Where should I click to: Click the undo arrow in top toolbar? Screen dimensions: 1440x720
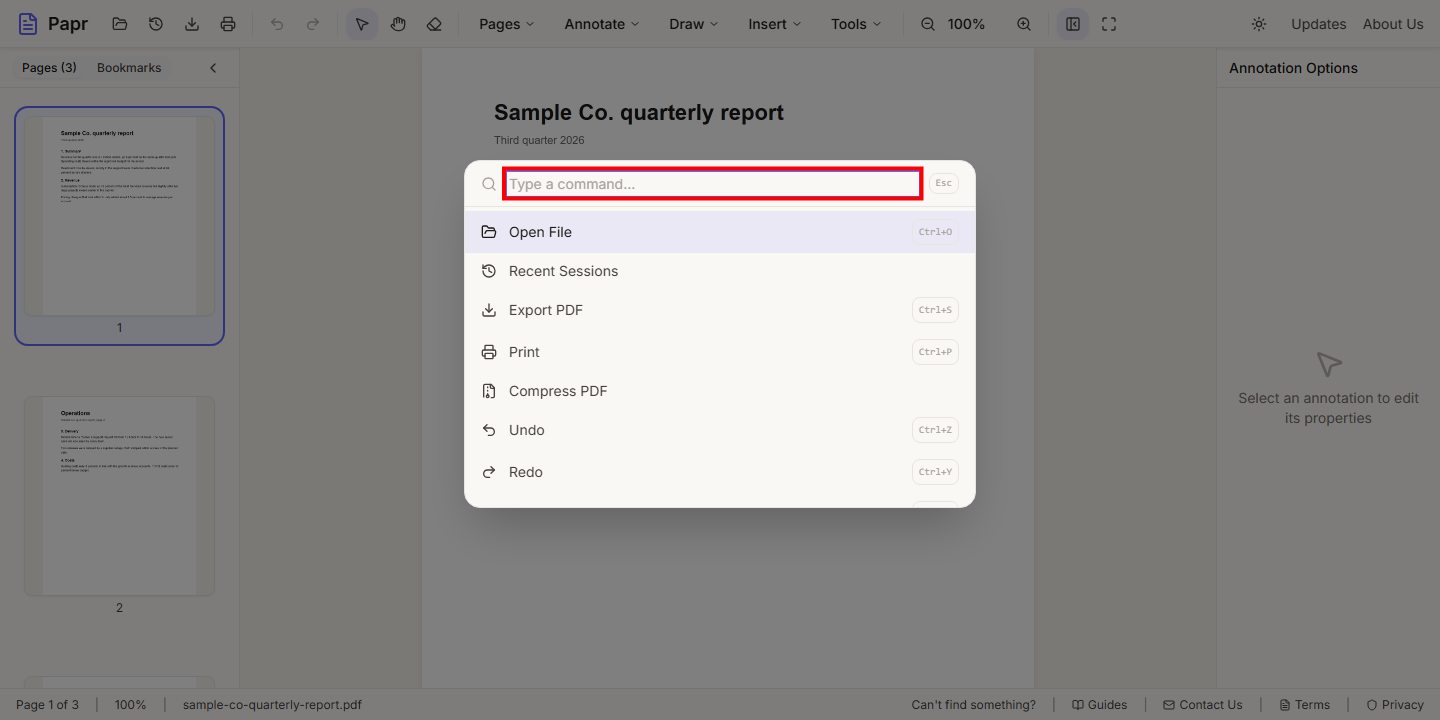277,24
